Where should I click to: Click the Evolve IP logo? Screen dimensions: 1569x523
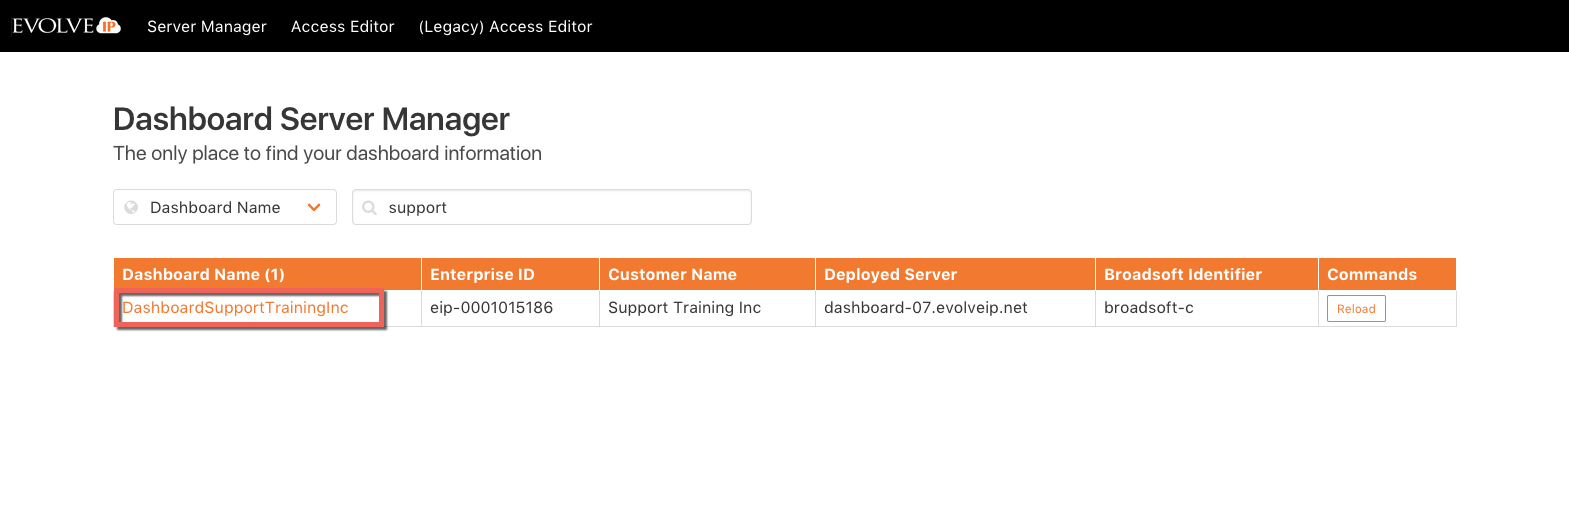[x=66, y=26]
